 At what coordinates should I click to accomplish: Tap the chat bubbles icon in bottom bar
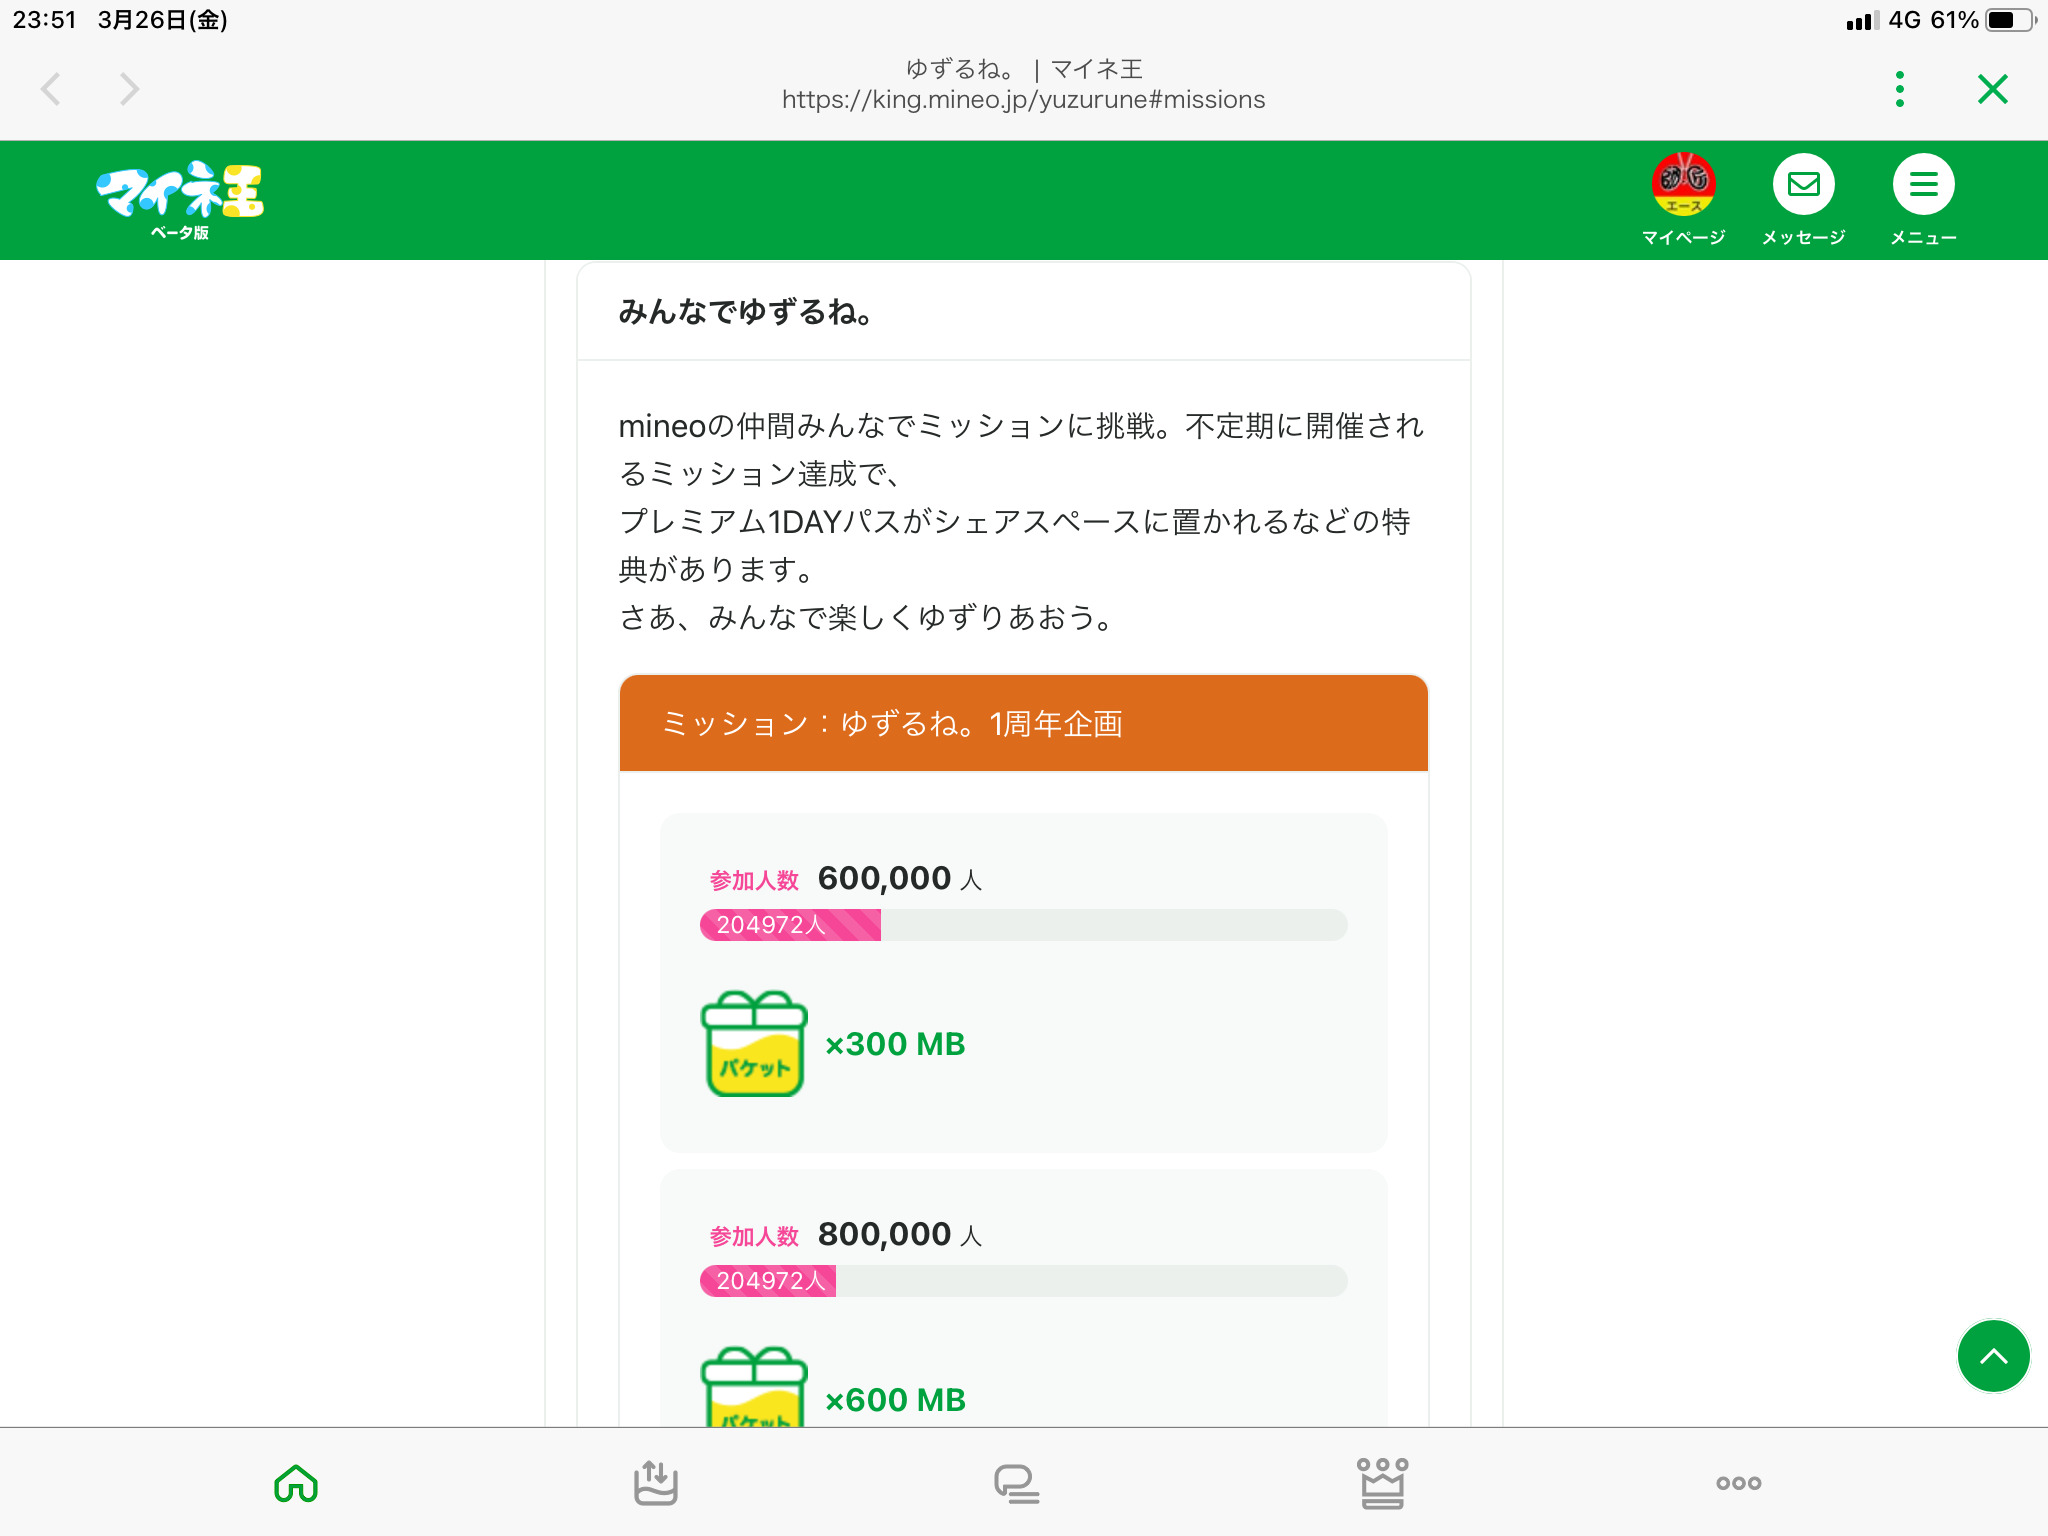tap(1016, 1483)
